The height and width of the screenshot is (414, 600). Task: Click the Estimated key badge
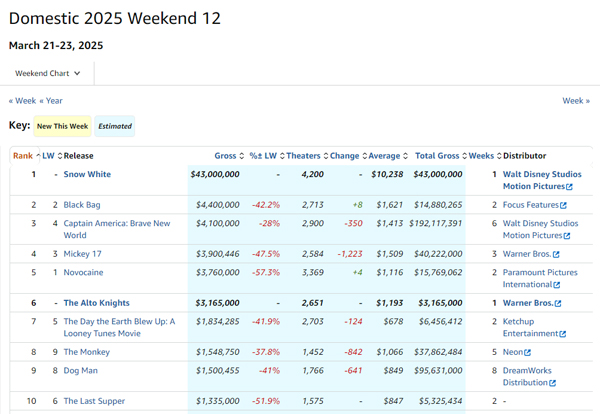[115, 126]
